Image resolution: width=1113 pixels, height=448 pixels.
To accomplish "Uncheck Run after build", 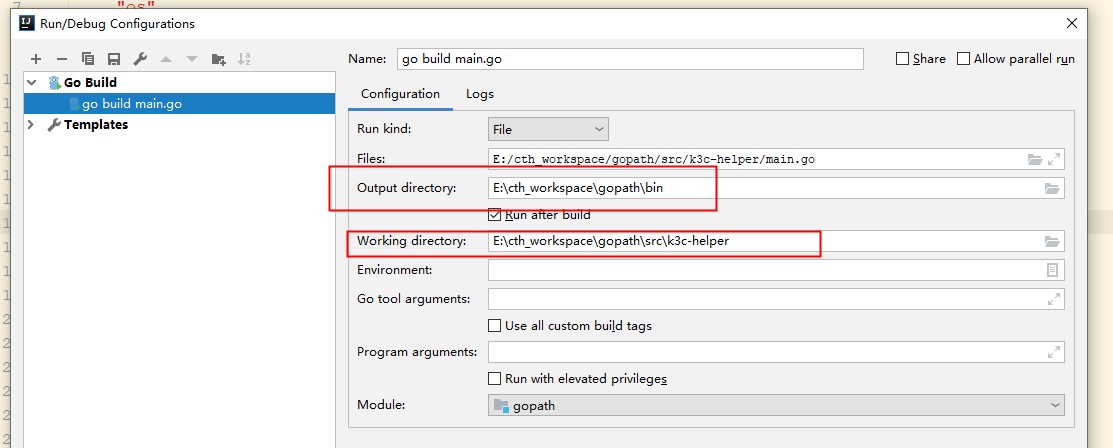I will [495, 214].
